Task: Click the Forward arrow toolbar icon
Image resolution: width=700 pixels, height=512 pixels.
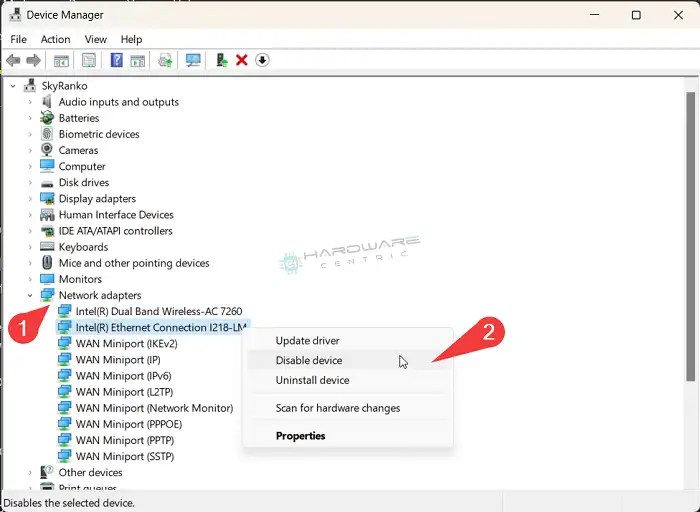Action: (33, 60)
